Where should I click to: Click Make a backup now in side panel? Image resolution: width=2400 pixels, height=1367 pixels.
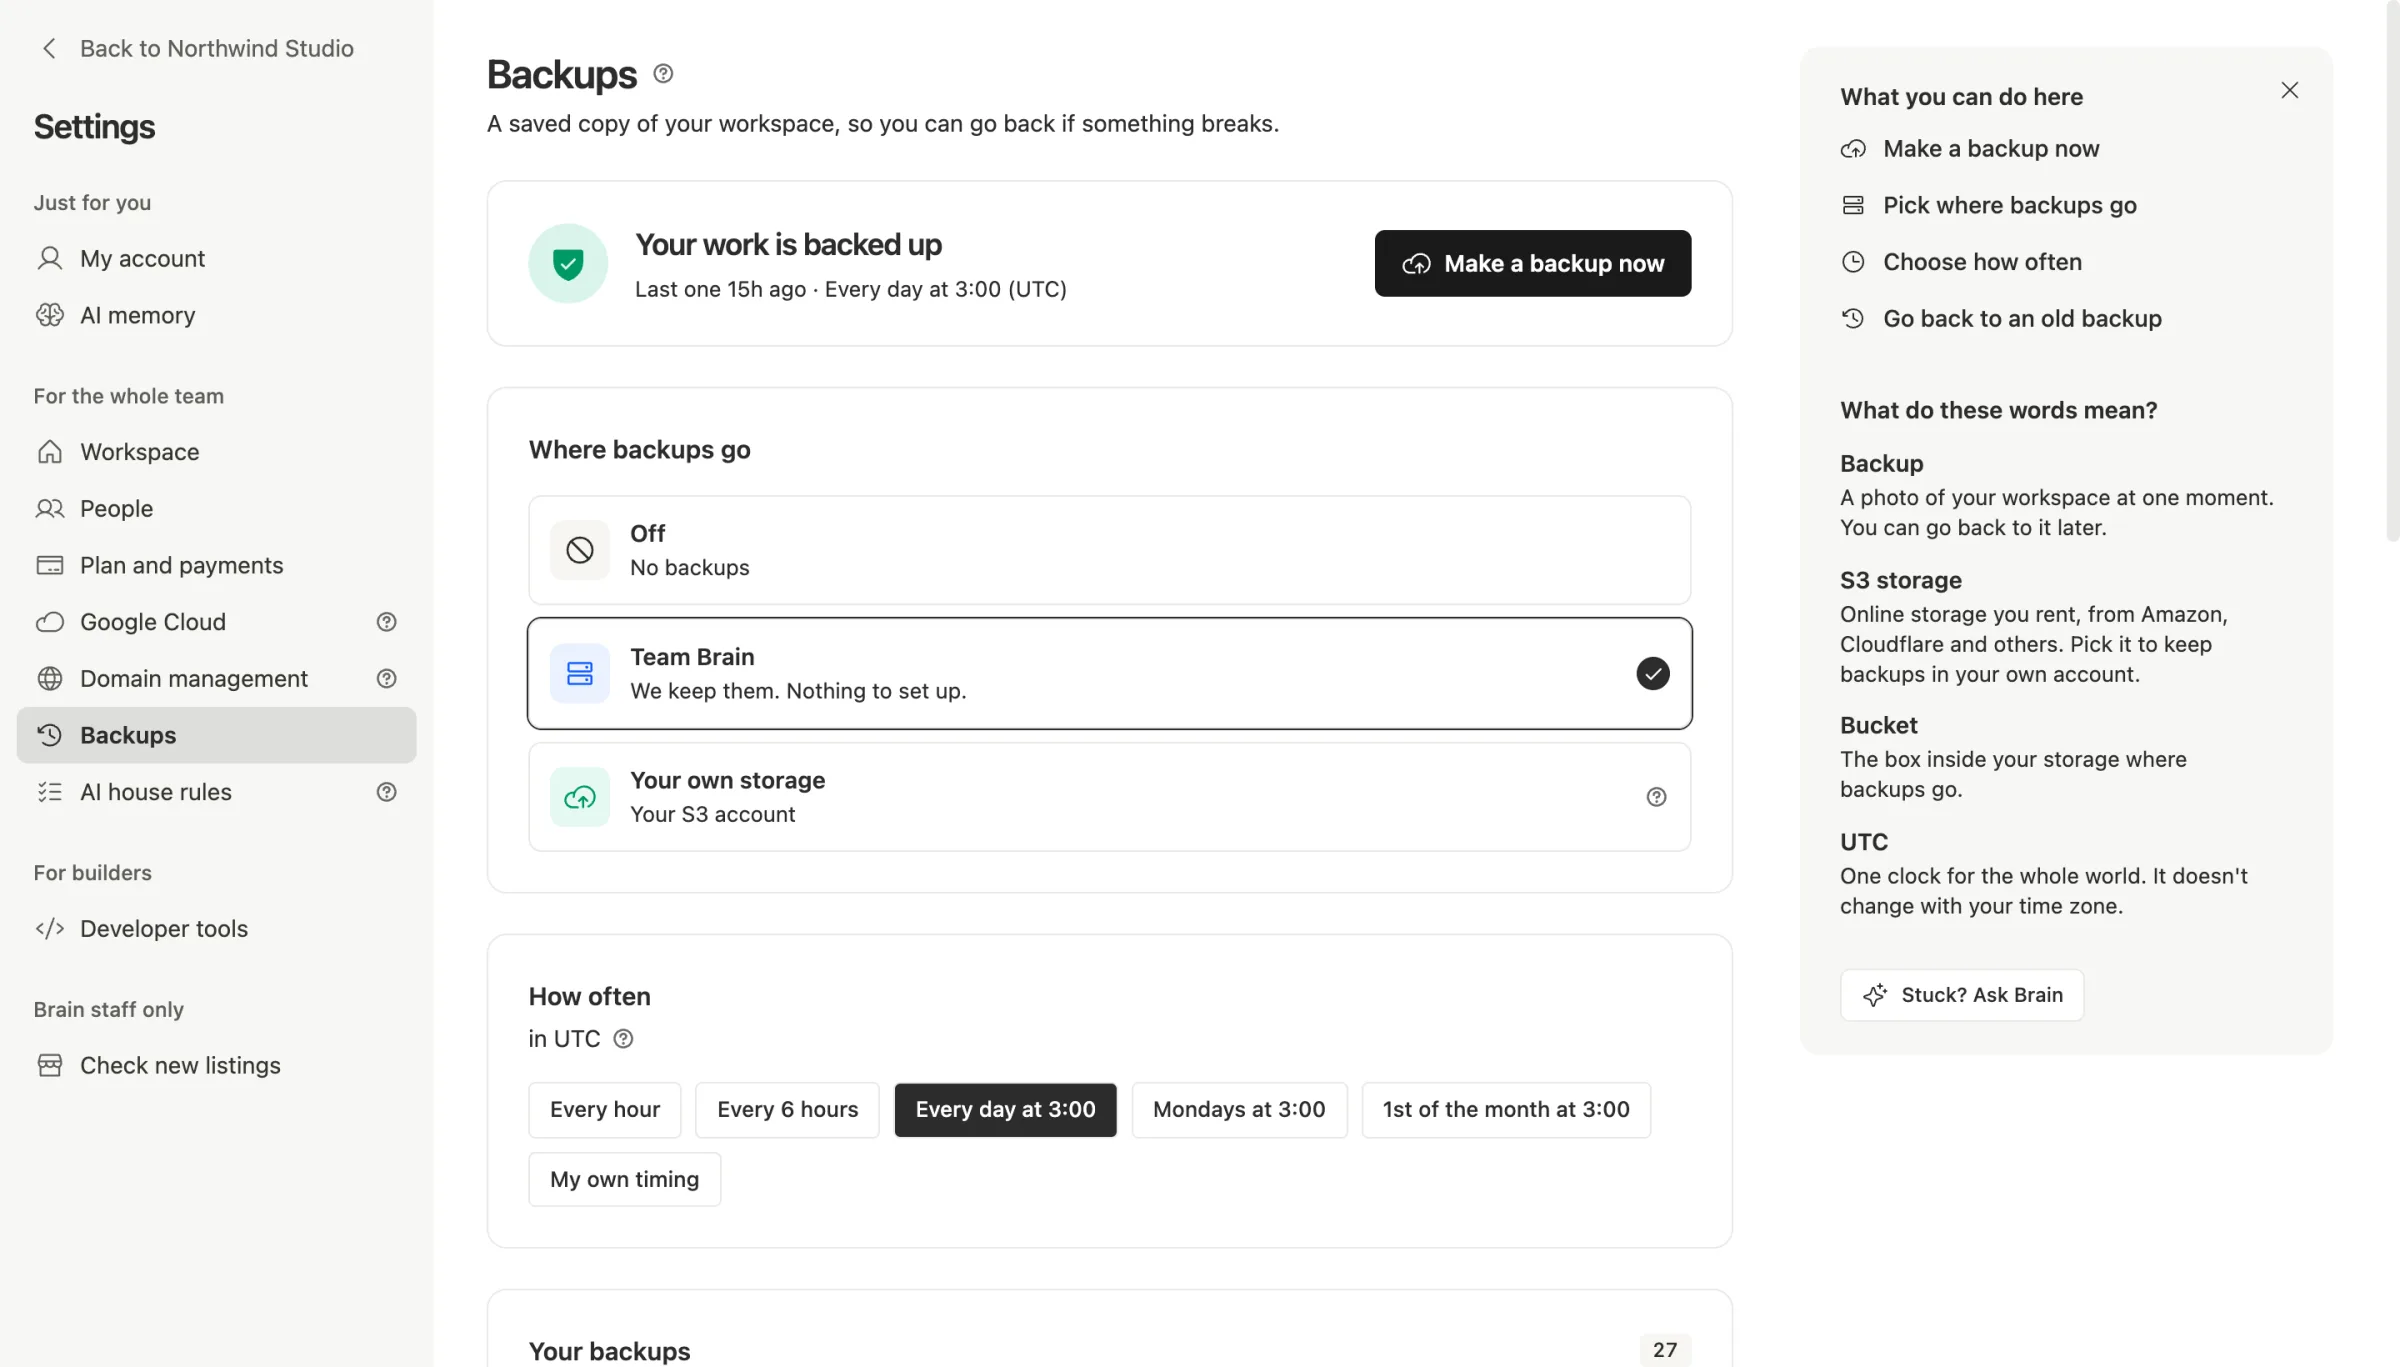(x=1970, y=149)
